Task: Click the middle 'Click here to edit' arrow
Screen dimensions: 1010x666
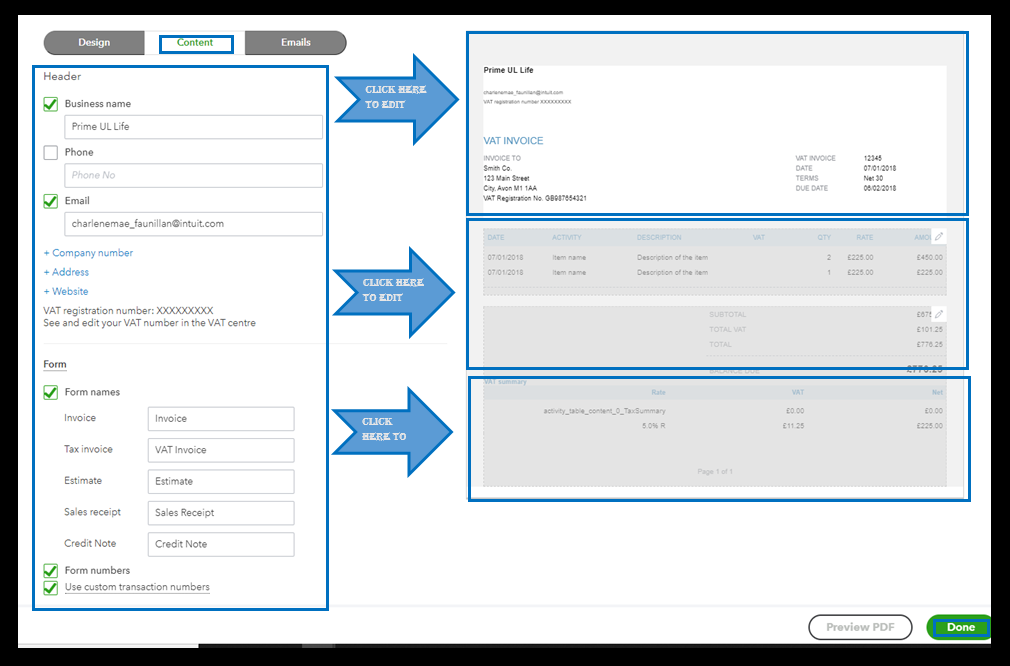Action: tap(396, 290)
